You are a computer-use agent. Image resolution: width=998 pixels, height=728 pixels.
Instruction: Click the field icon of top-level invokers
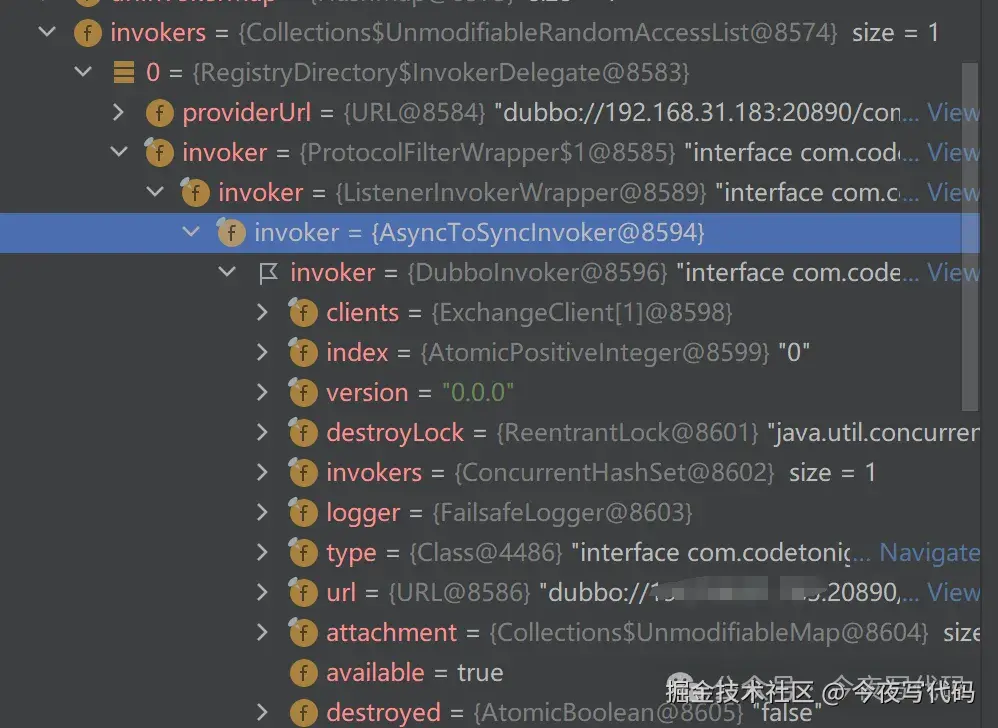click(x=88, y=32)
